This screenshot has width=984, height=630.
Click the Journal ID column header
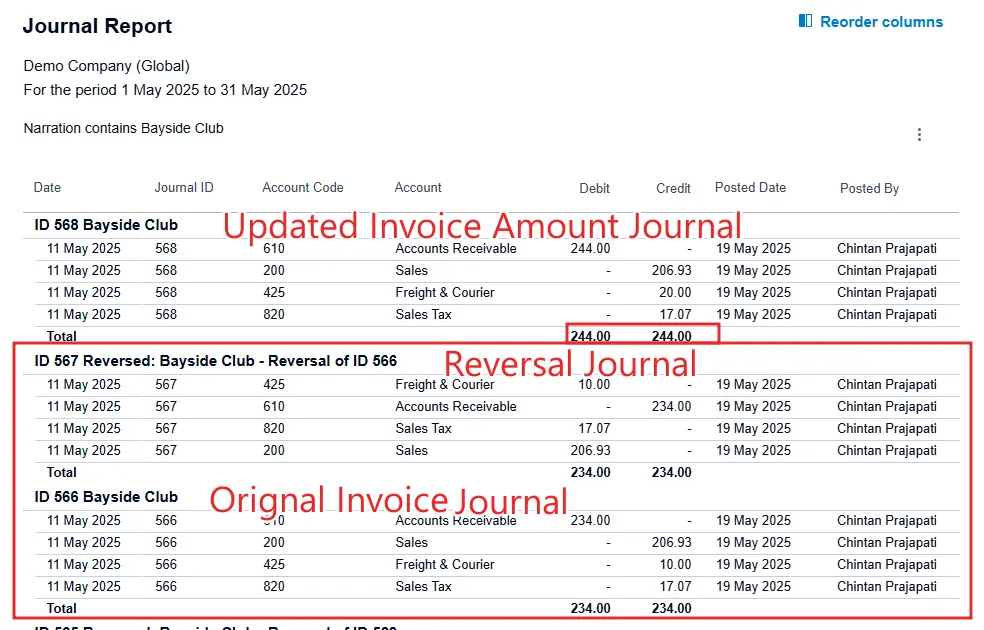(x=183, y=188)
